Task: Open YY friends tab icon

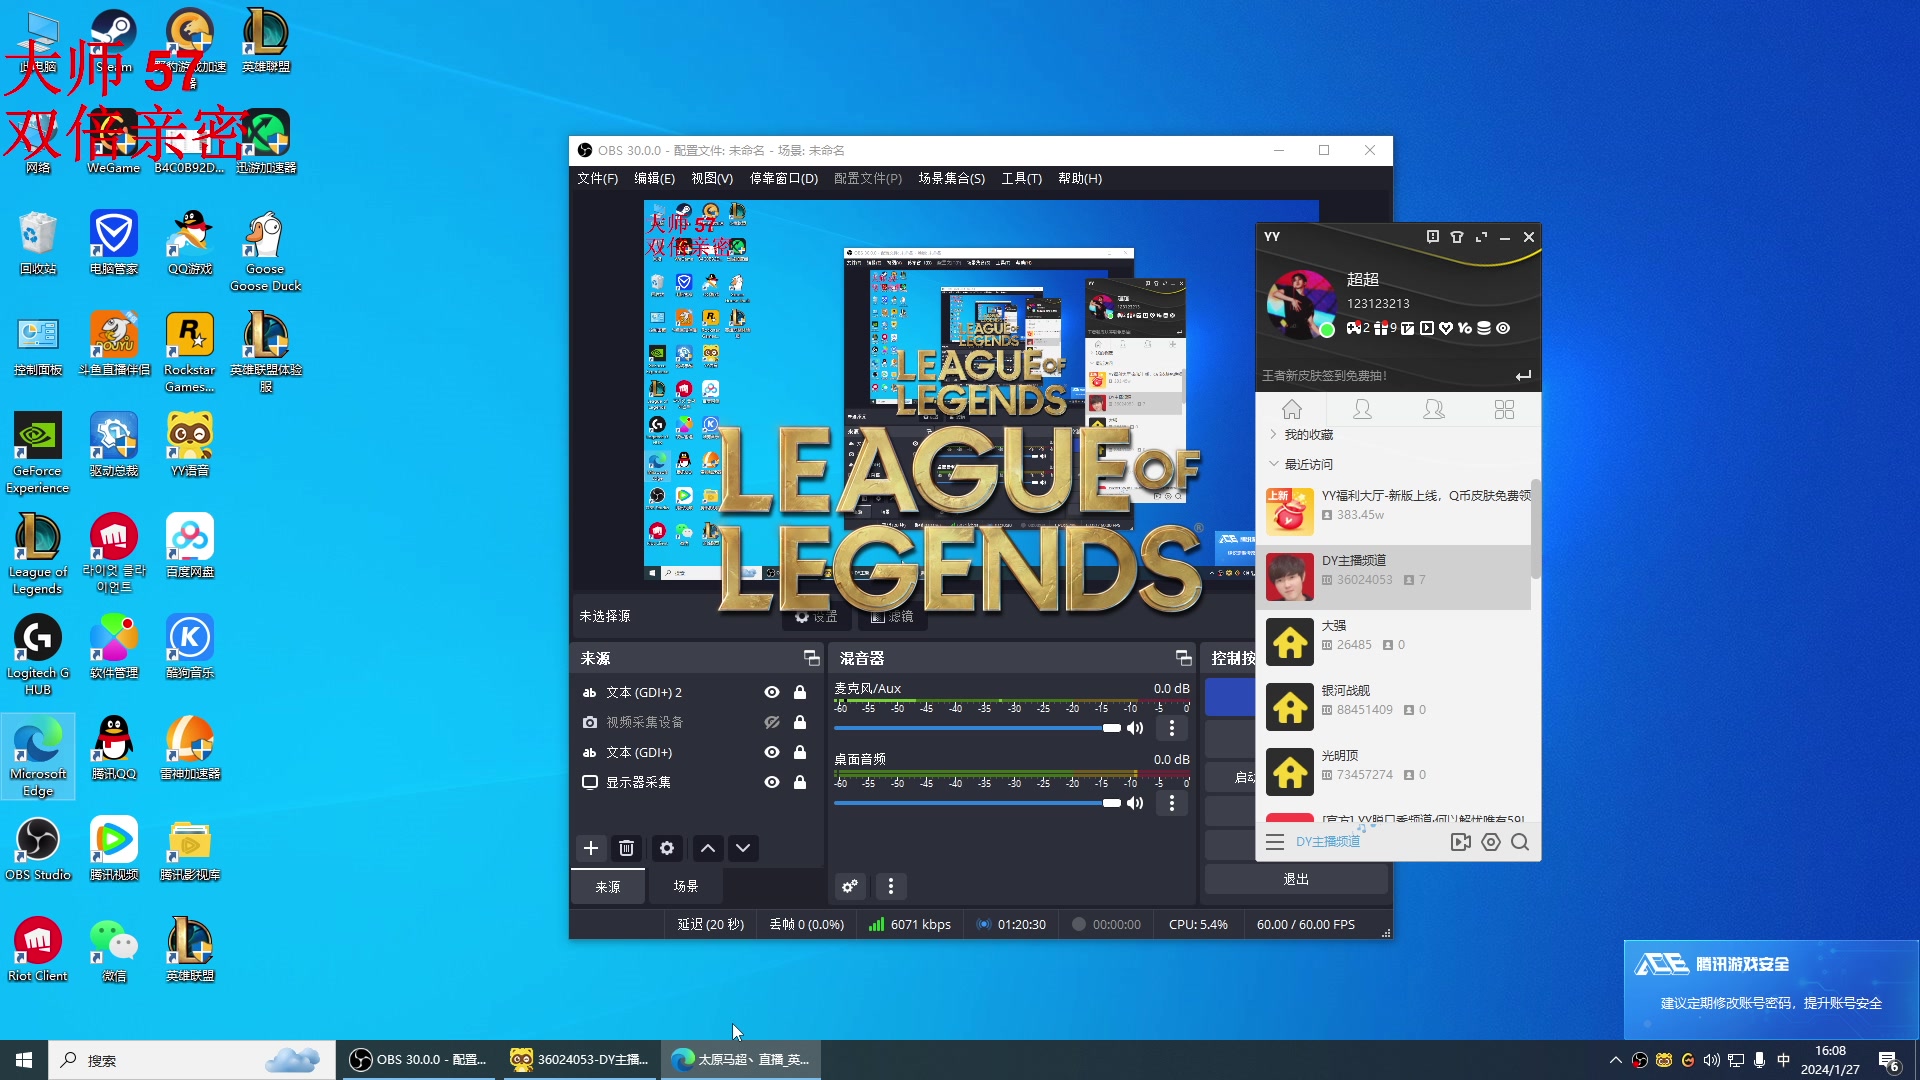Action: pyautogui.click(x=1362, y=409)
